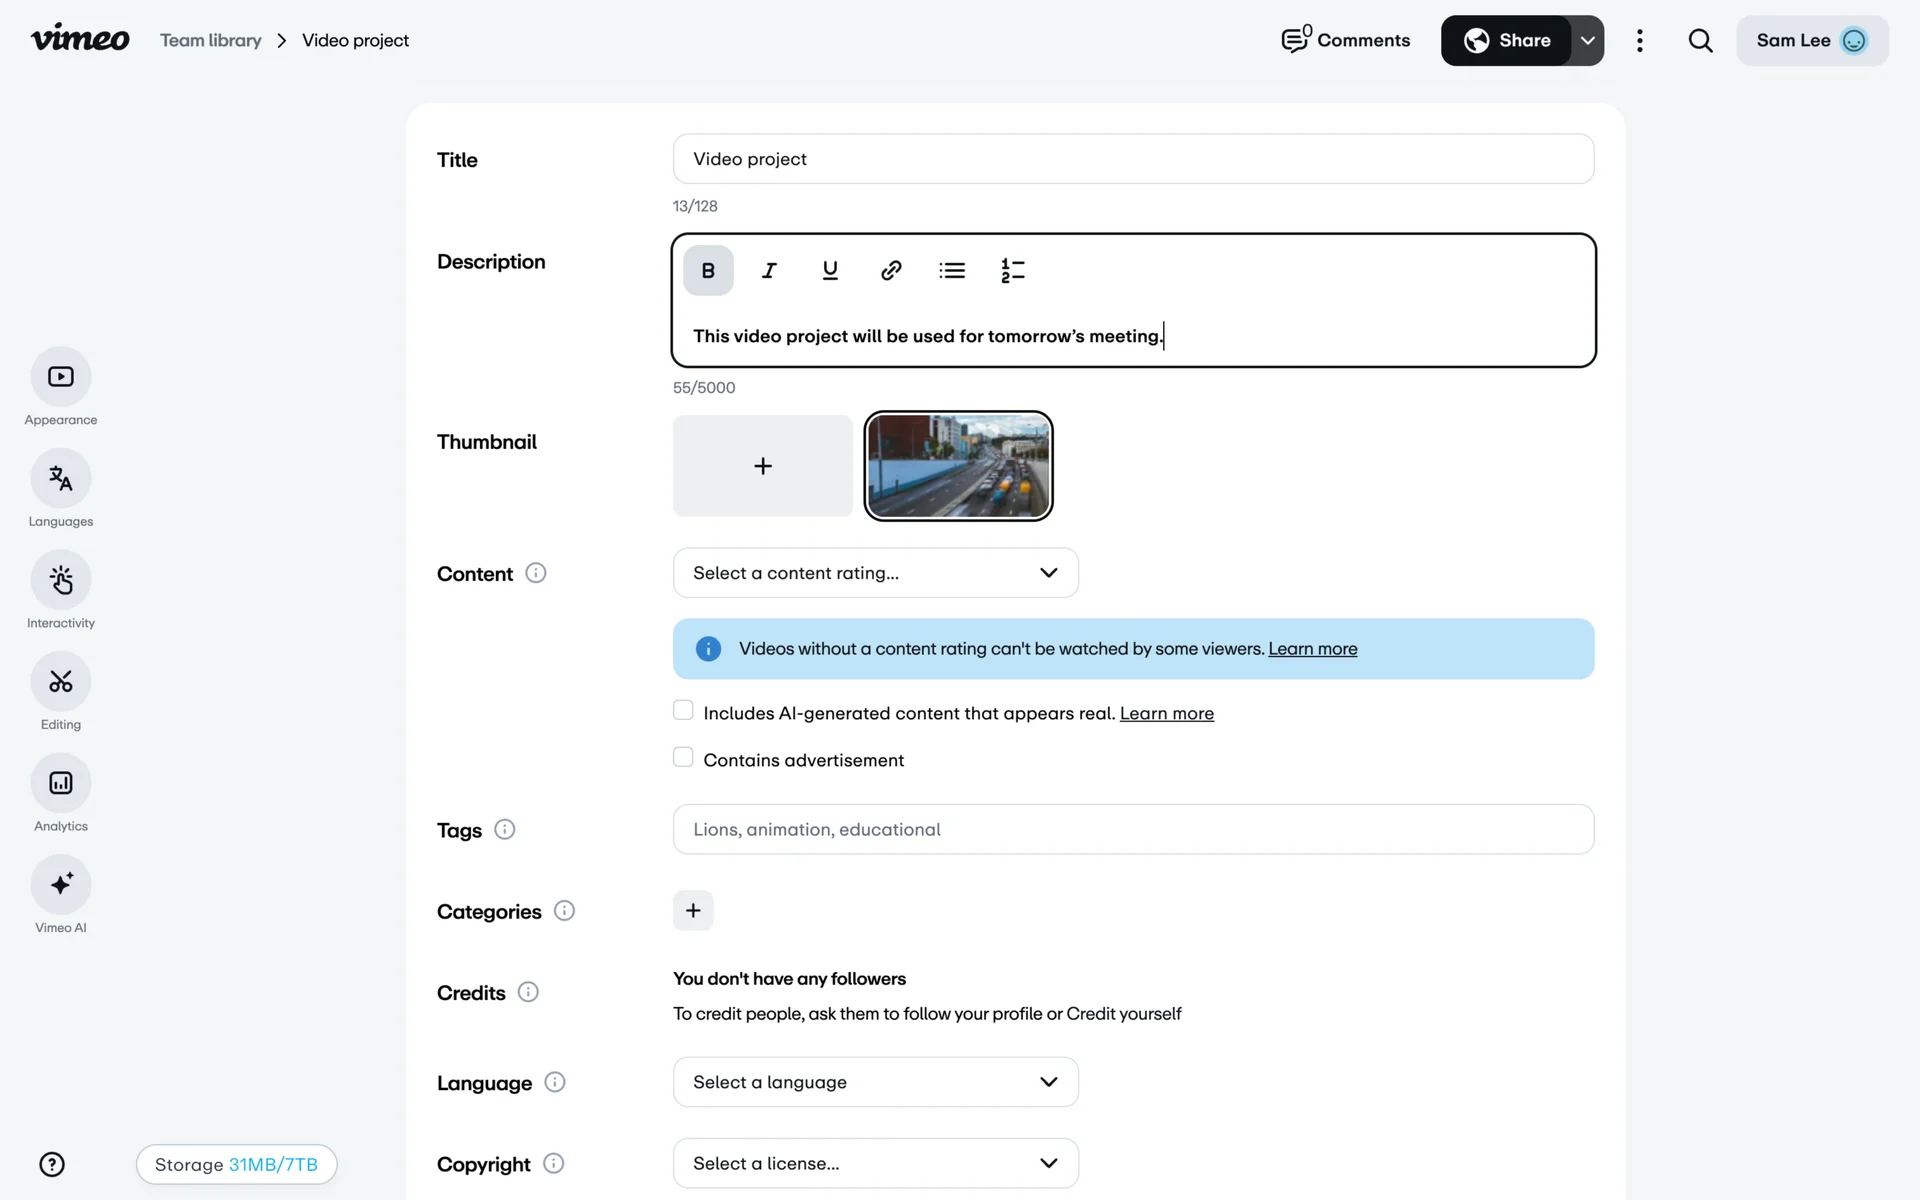
Task: Check the AI-generated content checkbox
Action: pyautogui.click(x=683, y=711)
